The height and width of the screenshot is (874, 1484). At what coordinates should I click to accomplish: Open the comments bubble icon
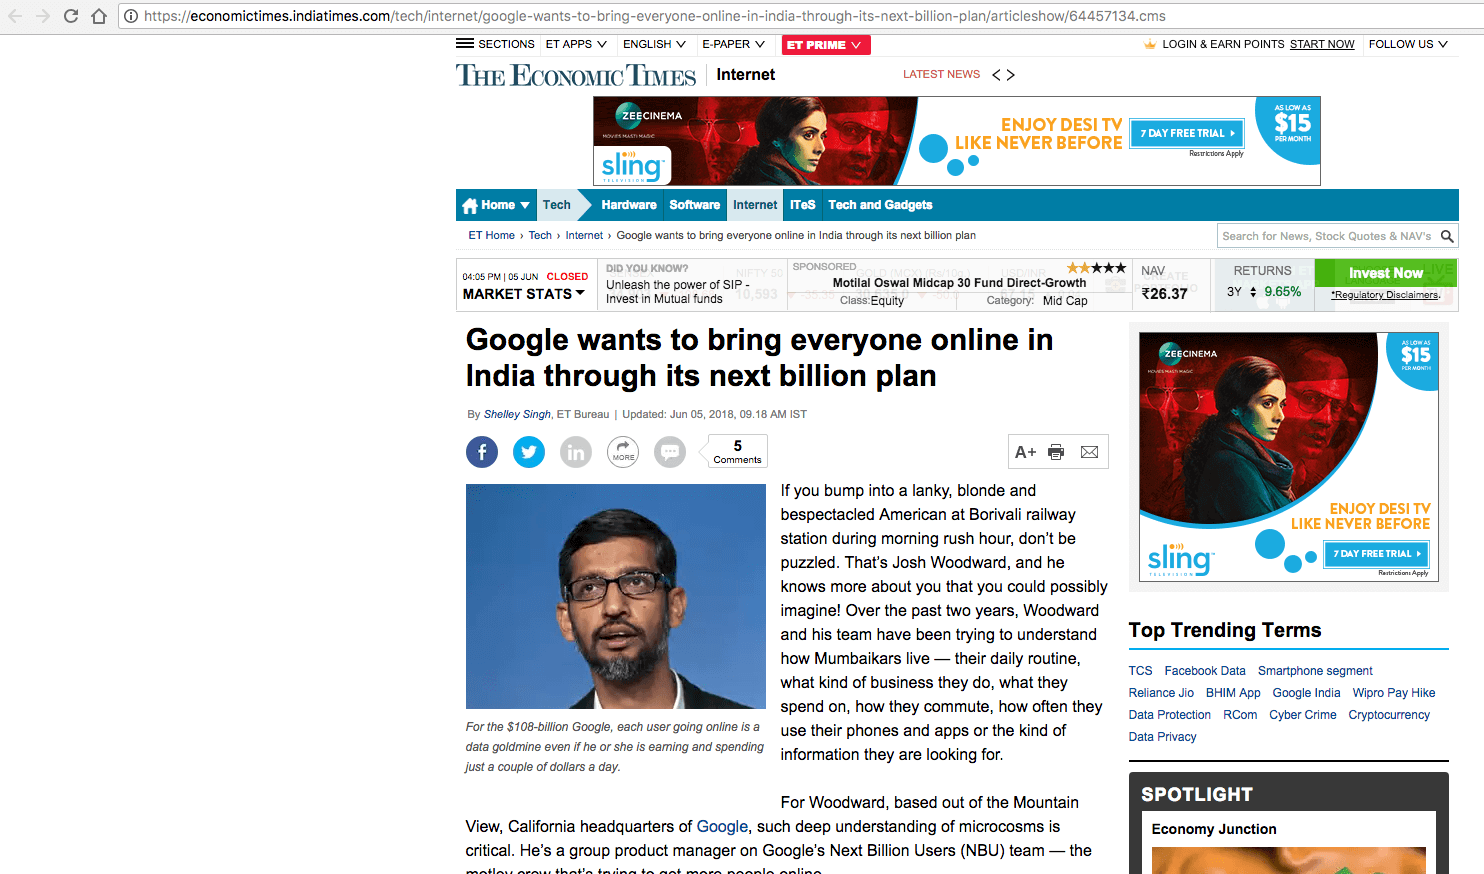[x=669, y=451]
